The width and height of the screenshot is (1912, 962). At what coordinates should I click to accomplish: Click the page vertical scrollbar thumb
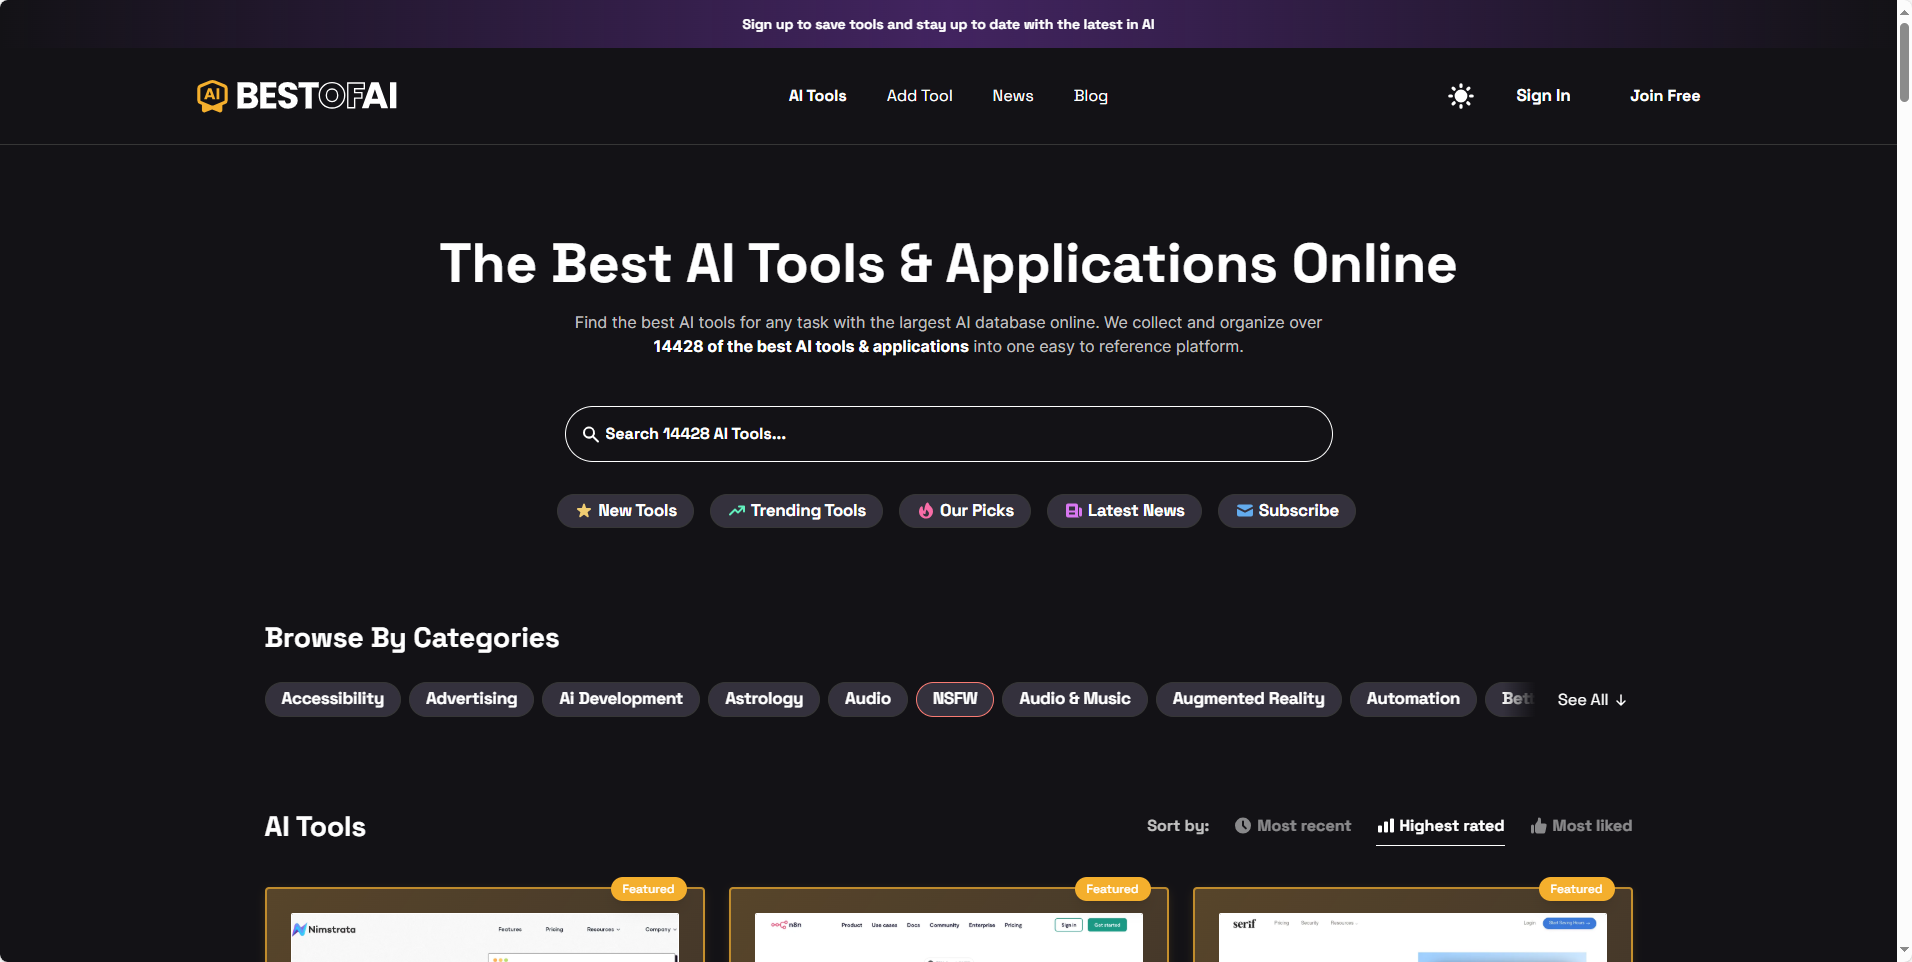tap(1904, 60)
